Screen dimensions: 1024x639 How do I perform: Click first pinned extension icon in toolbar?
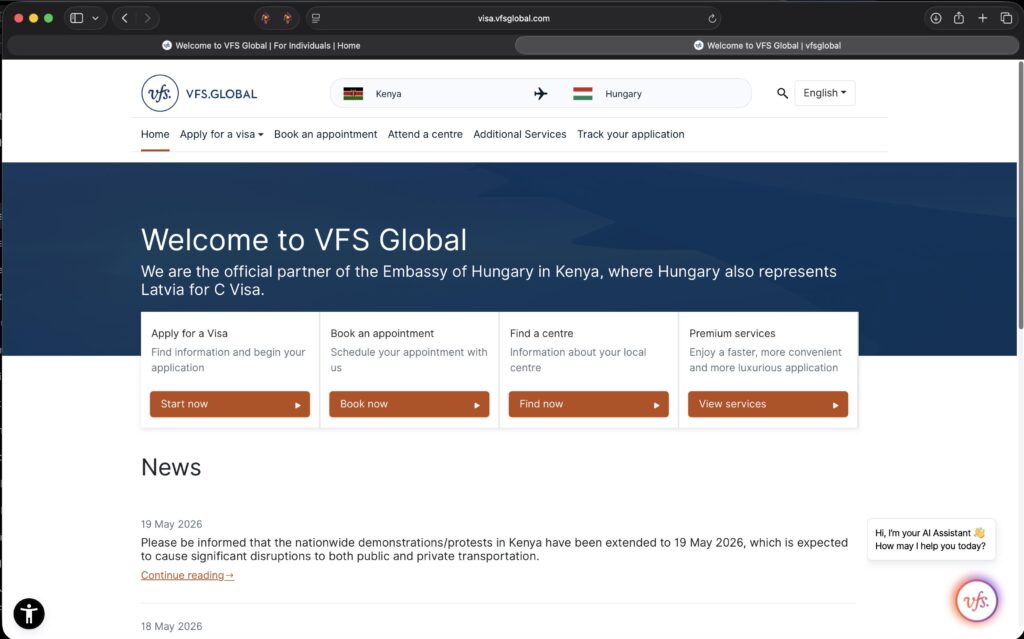pos(265,18)
